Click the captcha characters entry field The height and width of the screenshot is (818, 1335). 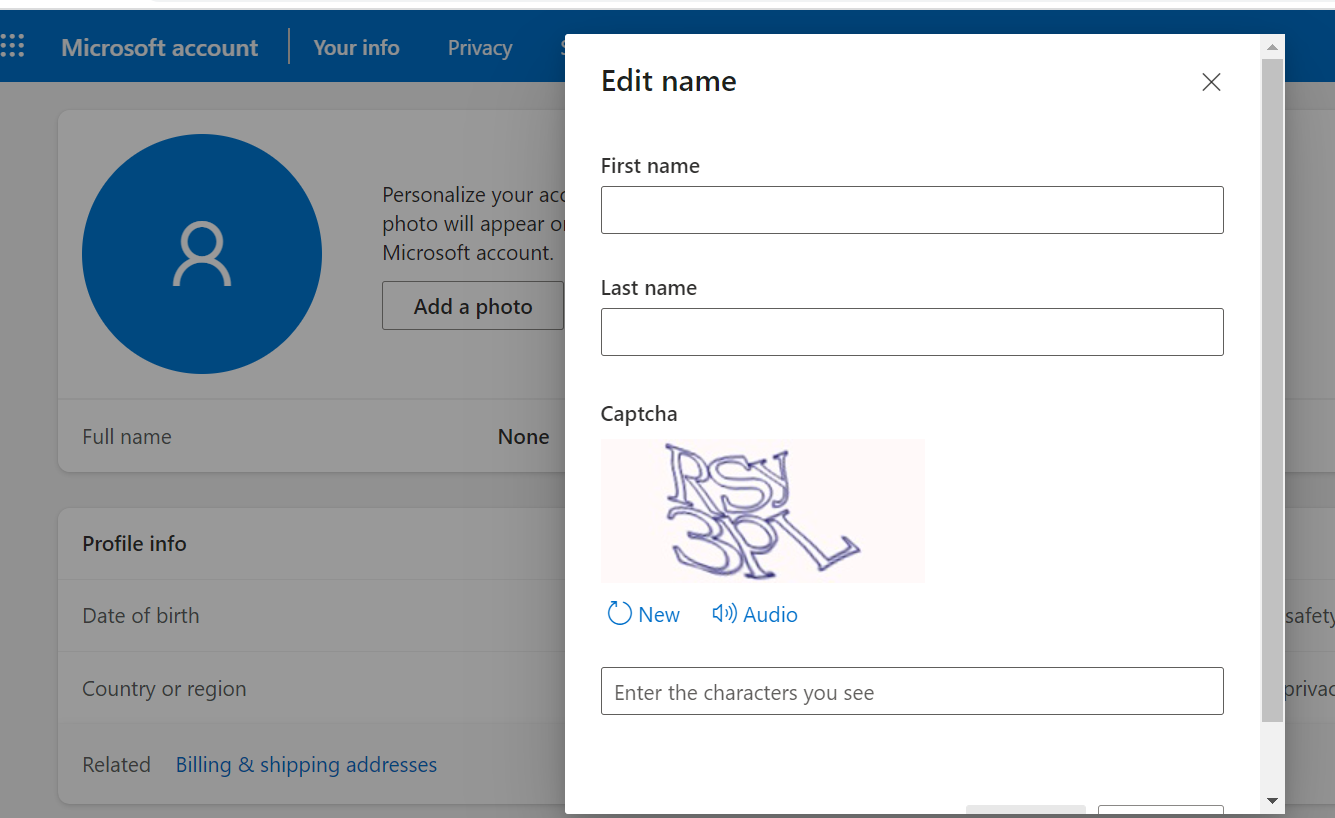point(911,691)
